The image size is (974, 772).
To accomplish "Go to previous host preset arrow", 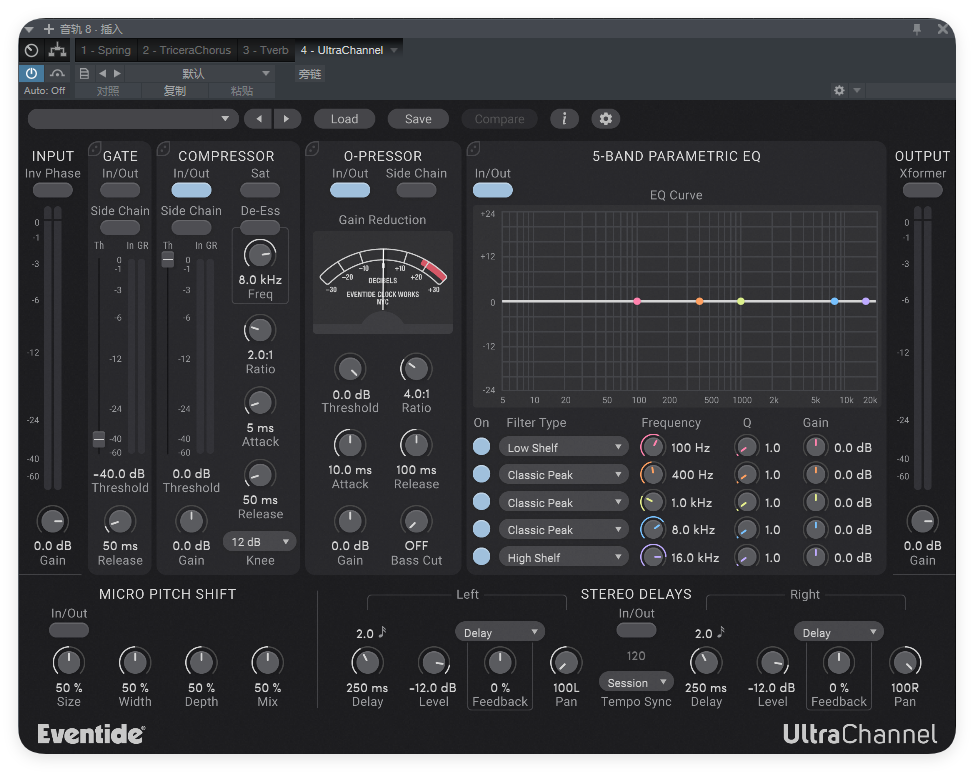I will click(x=102, y=73).
